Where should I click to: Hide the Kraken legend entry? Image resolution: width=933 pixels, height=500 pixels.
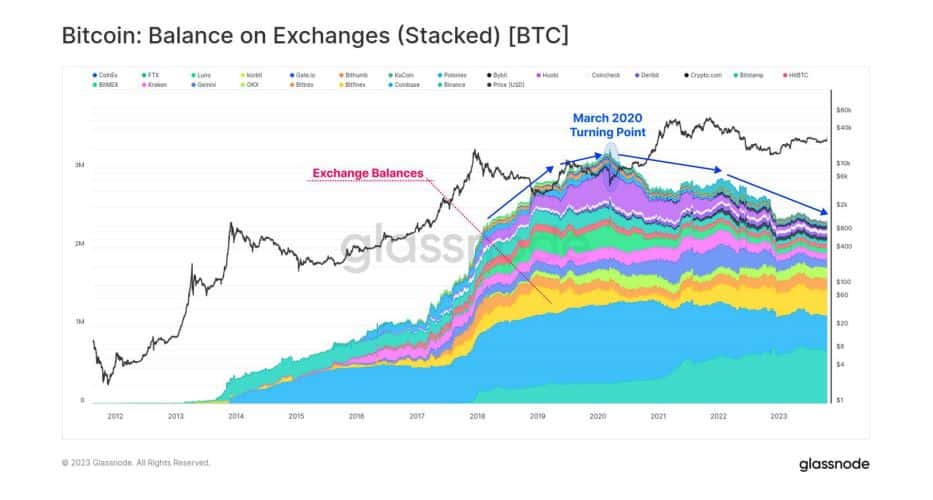(x=158, y=86)
